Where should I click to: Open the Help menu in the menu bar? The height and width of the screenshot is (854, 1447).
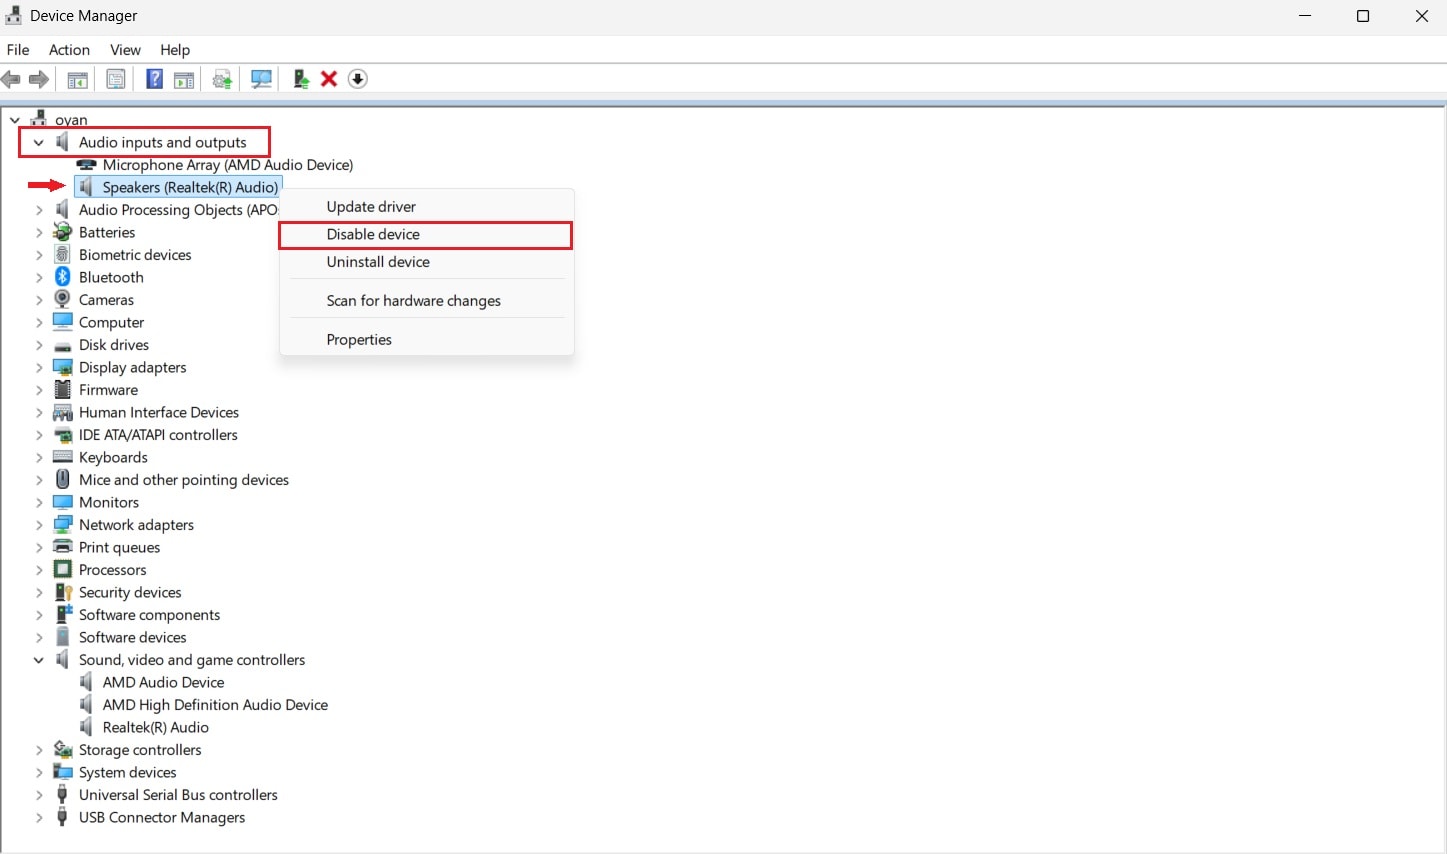point(175,50)
